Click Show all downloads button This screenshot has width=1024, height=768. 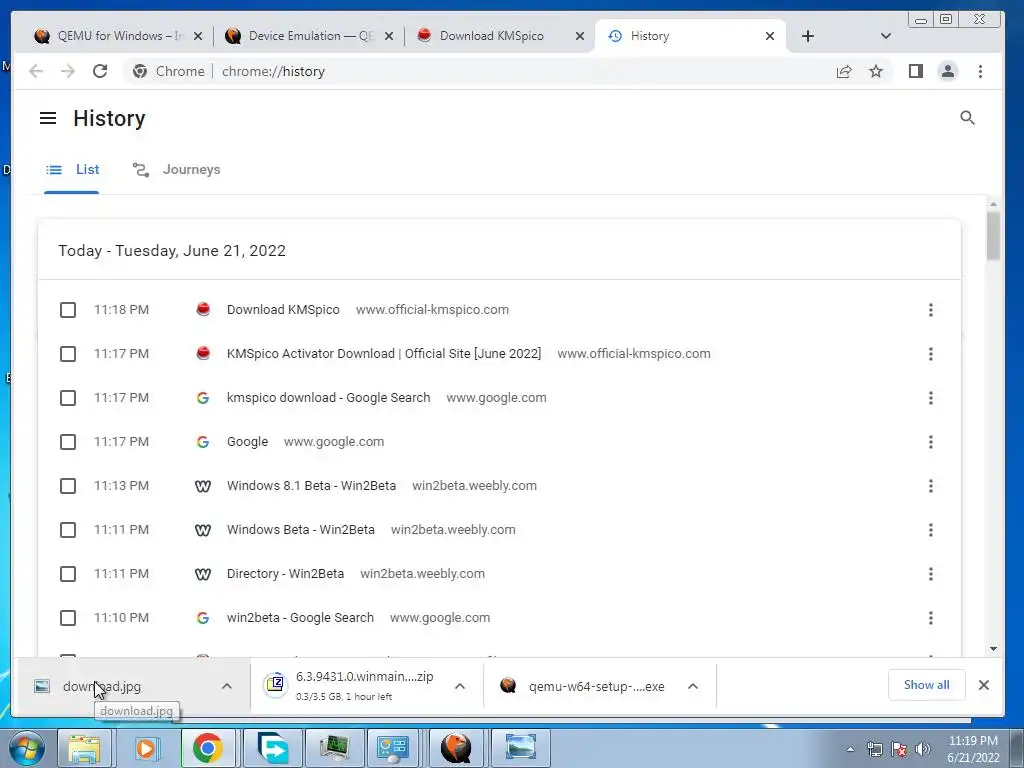click(x=926, y=685)
